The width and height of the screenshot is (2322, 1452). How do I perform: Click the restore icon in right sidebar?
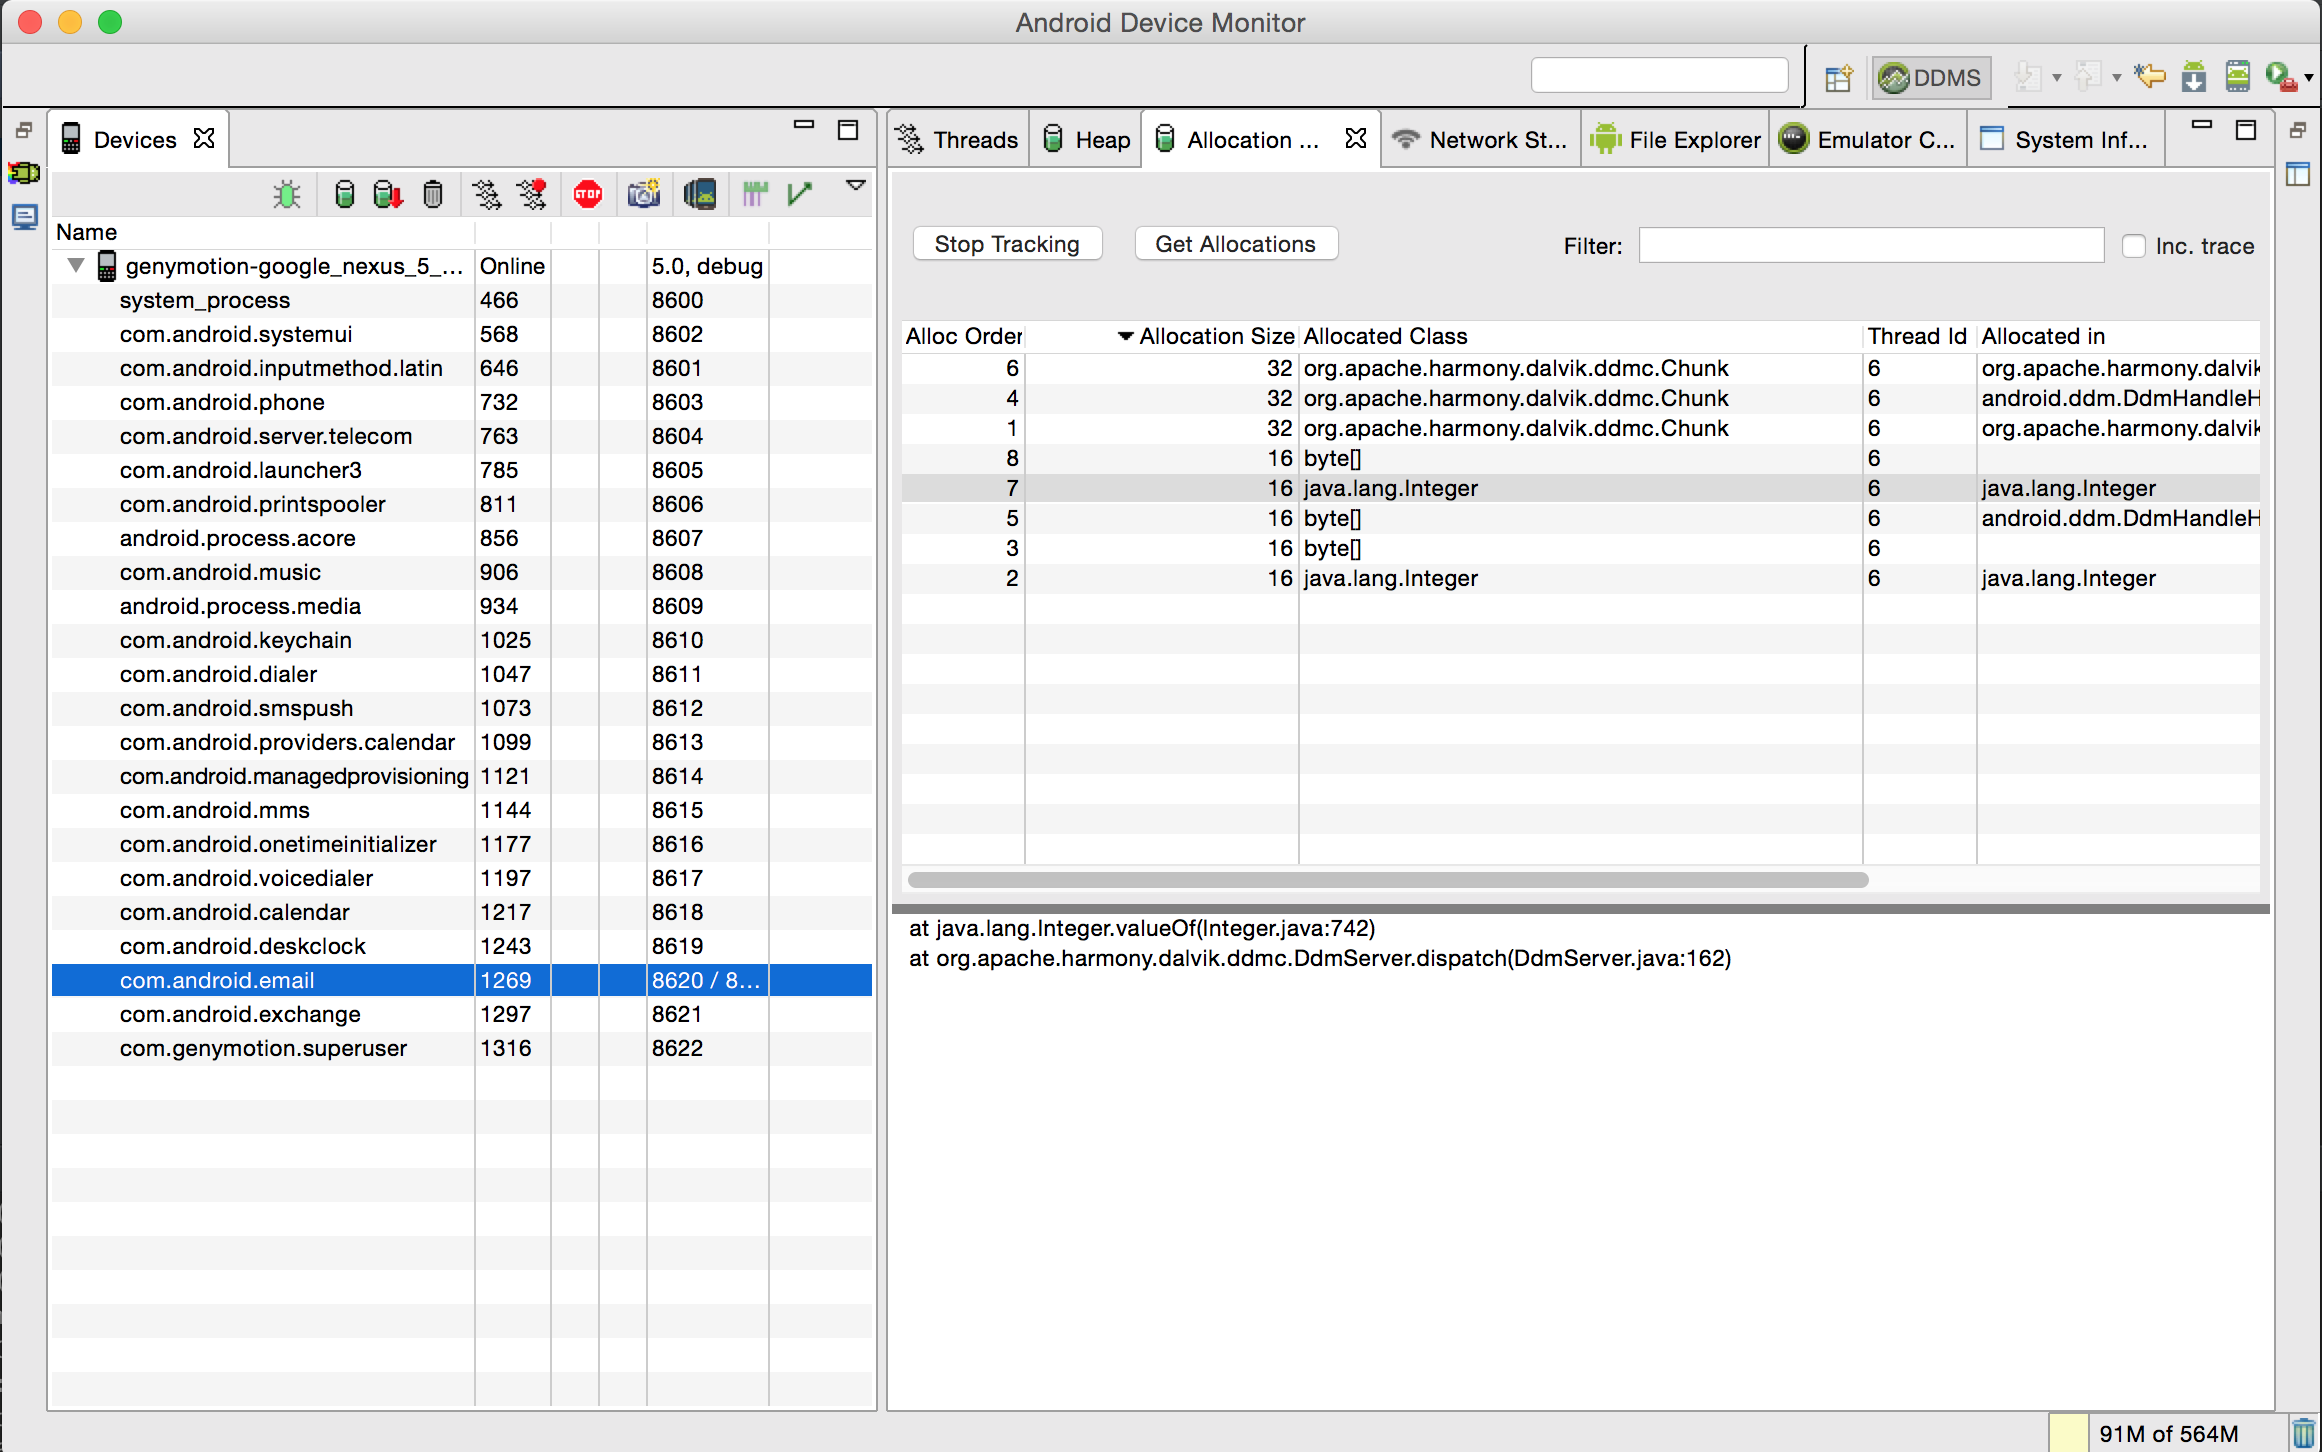coord(2297,130)
